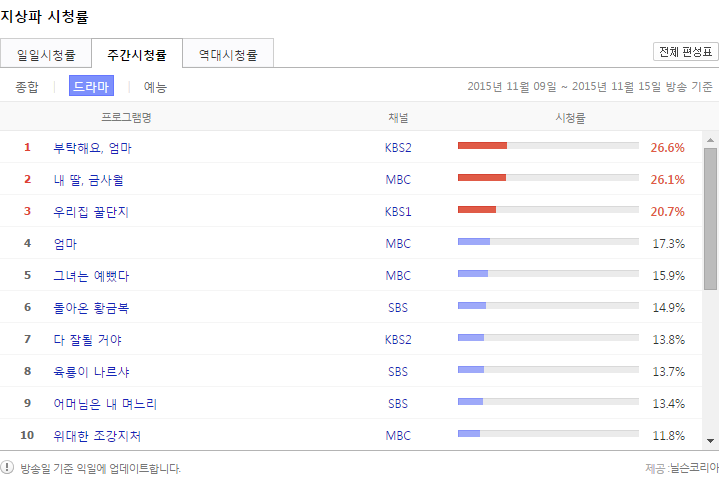Open 돌아온 황금복 program page
This screenshot has width=725, height=483.
coord(91,308)
